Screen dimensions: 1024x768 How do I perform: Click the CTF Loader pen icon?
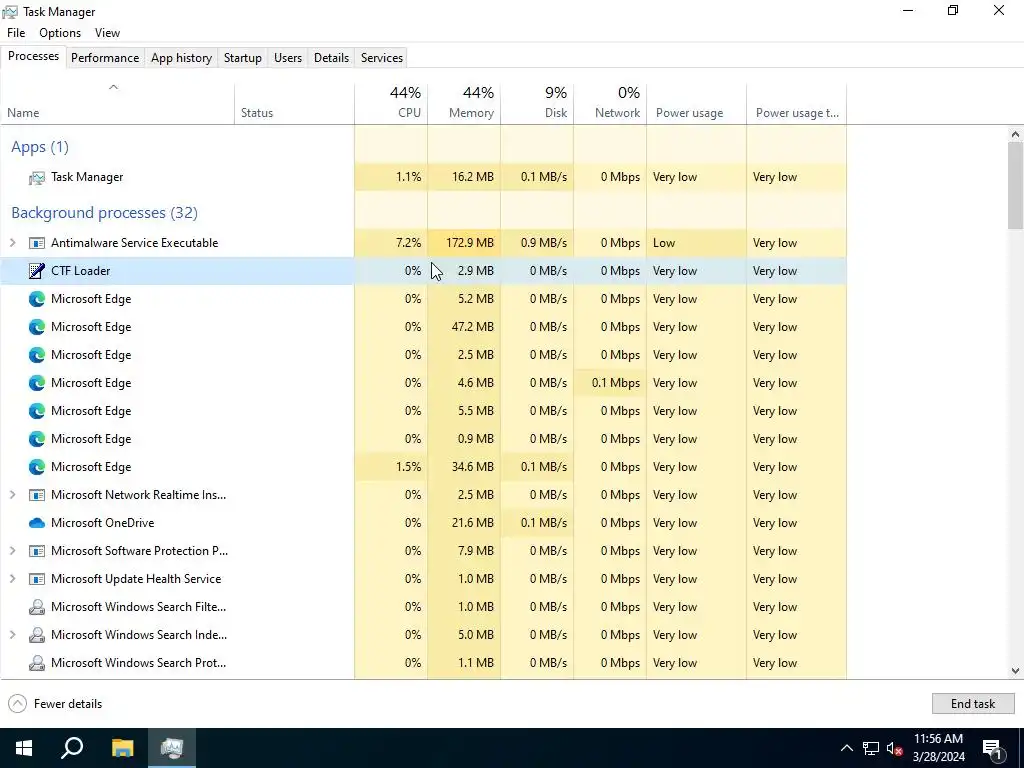(x=37, y=271)
